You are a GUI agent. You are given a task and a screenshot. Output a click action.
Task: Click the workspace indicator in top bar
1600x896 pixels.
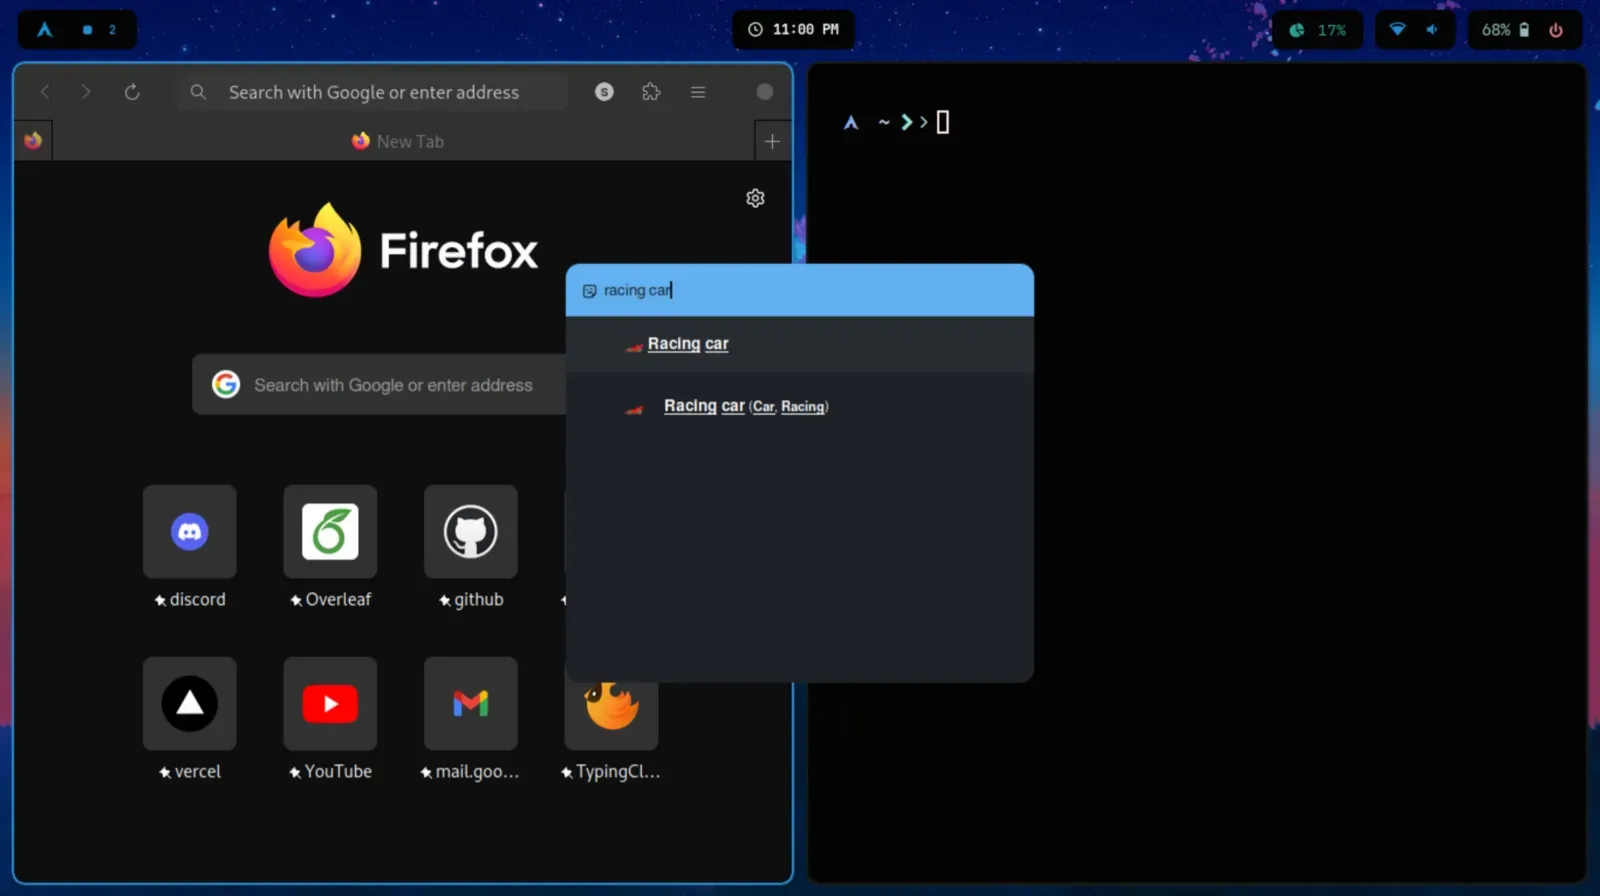(99, 30)
